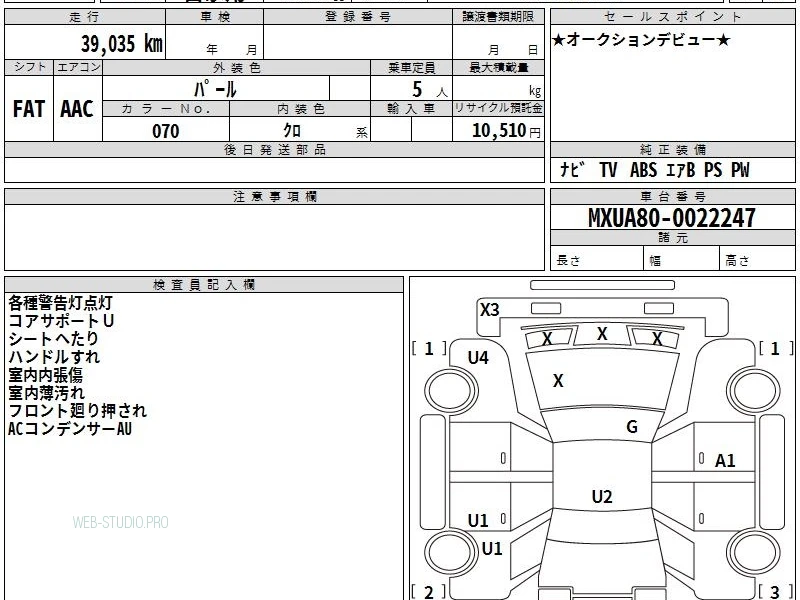This screenshot has width=800, height=600.
Task: Click the 後日発送部品 header
Action: point(274,150)
